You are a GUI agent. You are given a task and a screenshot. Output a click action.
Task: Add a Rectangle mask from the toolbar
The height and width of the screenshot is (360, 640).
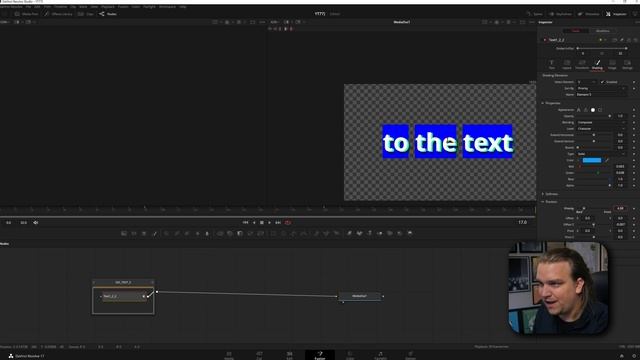[273, 233]
